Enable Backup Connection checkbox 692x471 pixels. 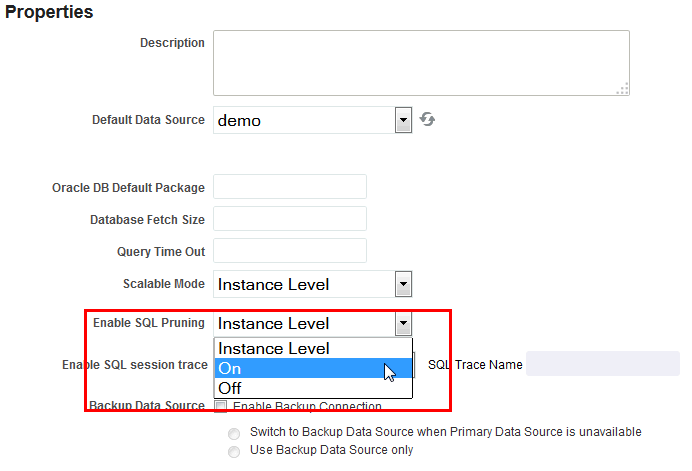click(221, 406)
